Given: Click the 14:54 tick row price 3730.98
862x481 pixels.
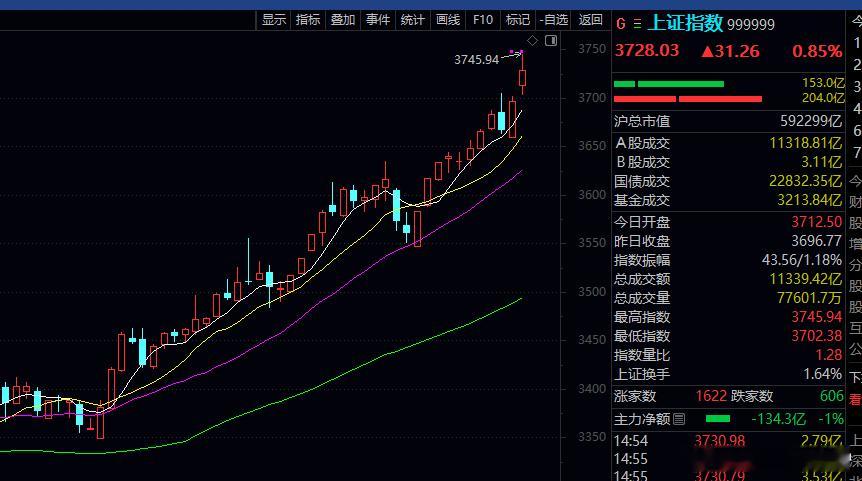Looking at the screenshot, I should pos(719,441).
